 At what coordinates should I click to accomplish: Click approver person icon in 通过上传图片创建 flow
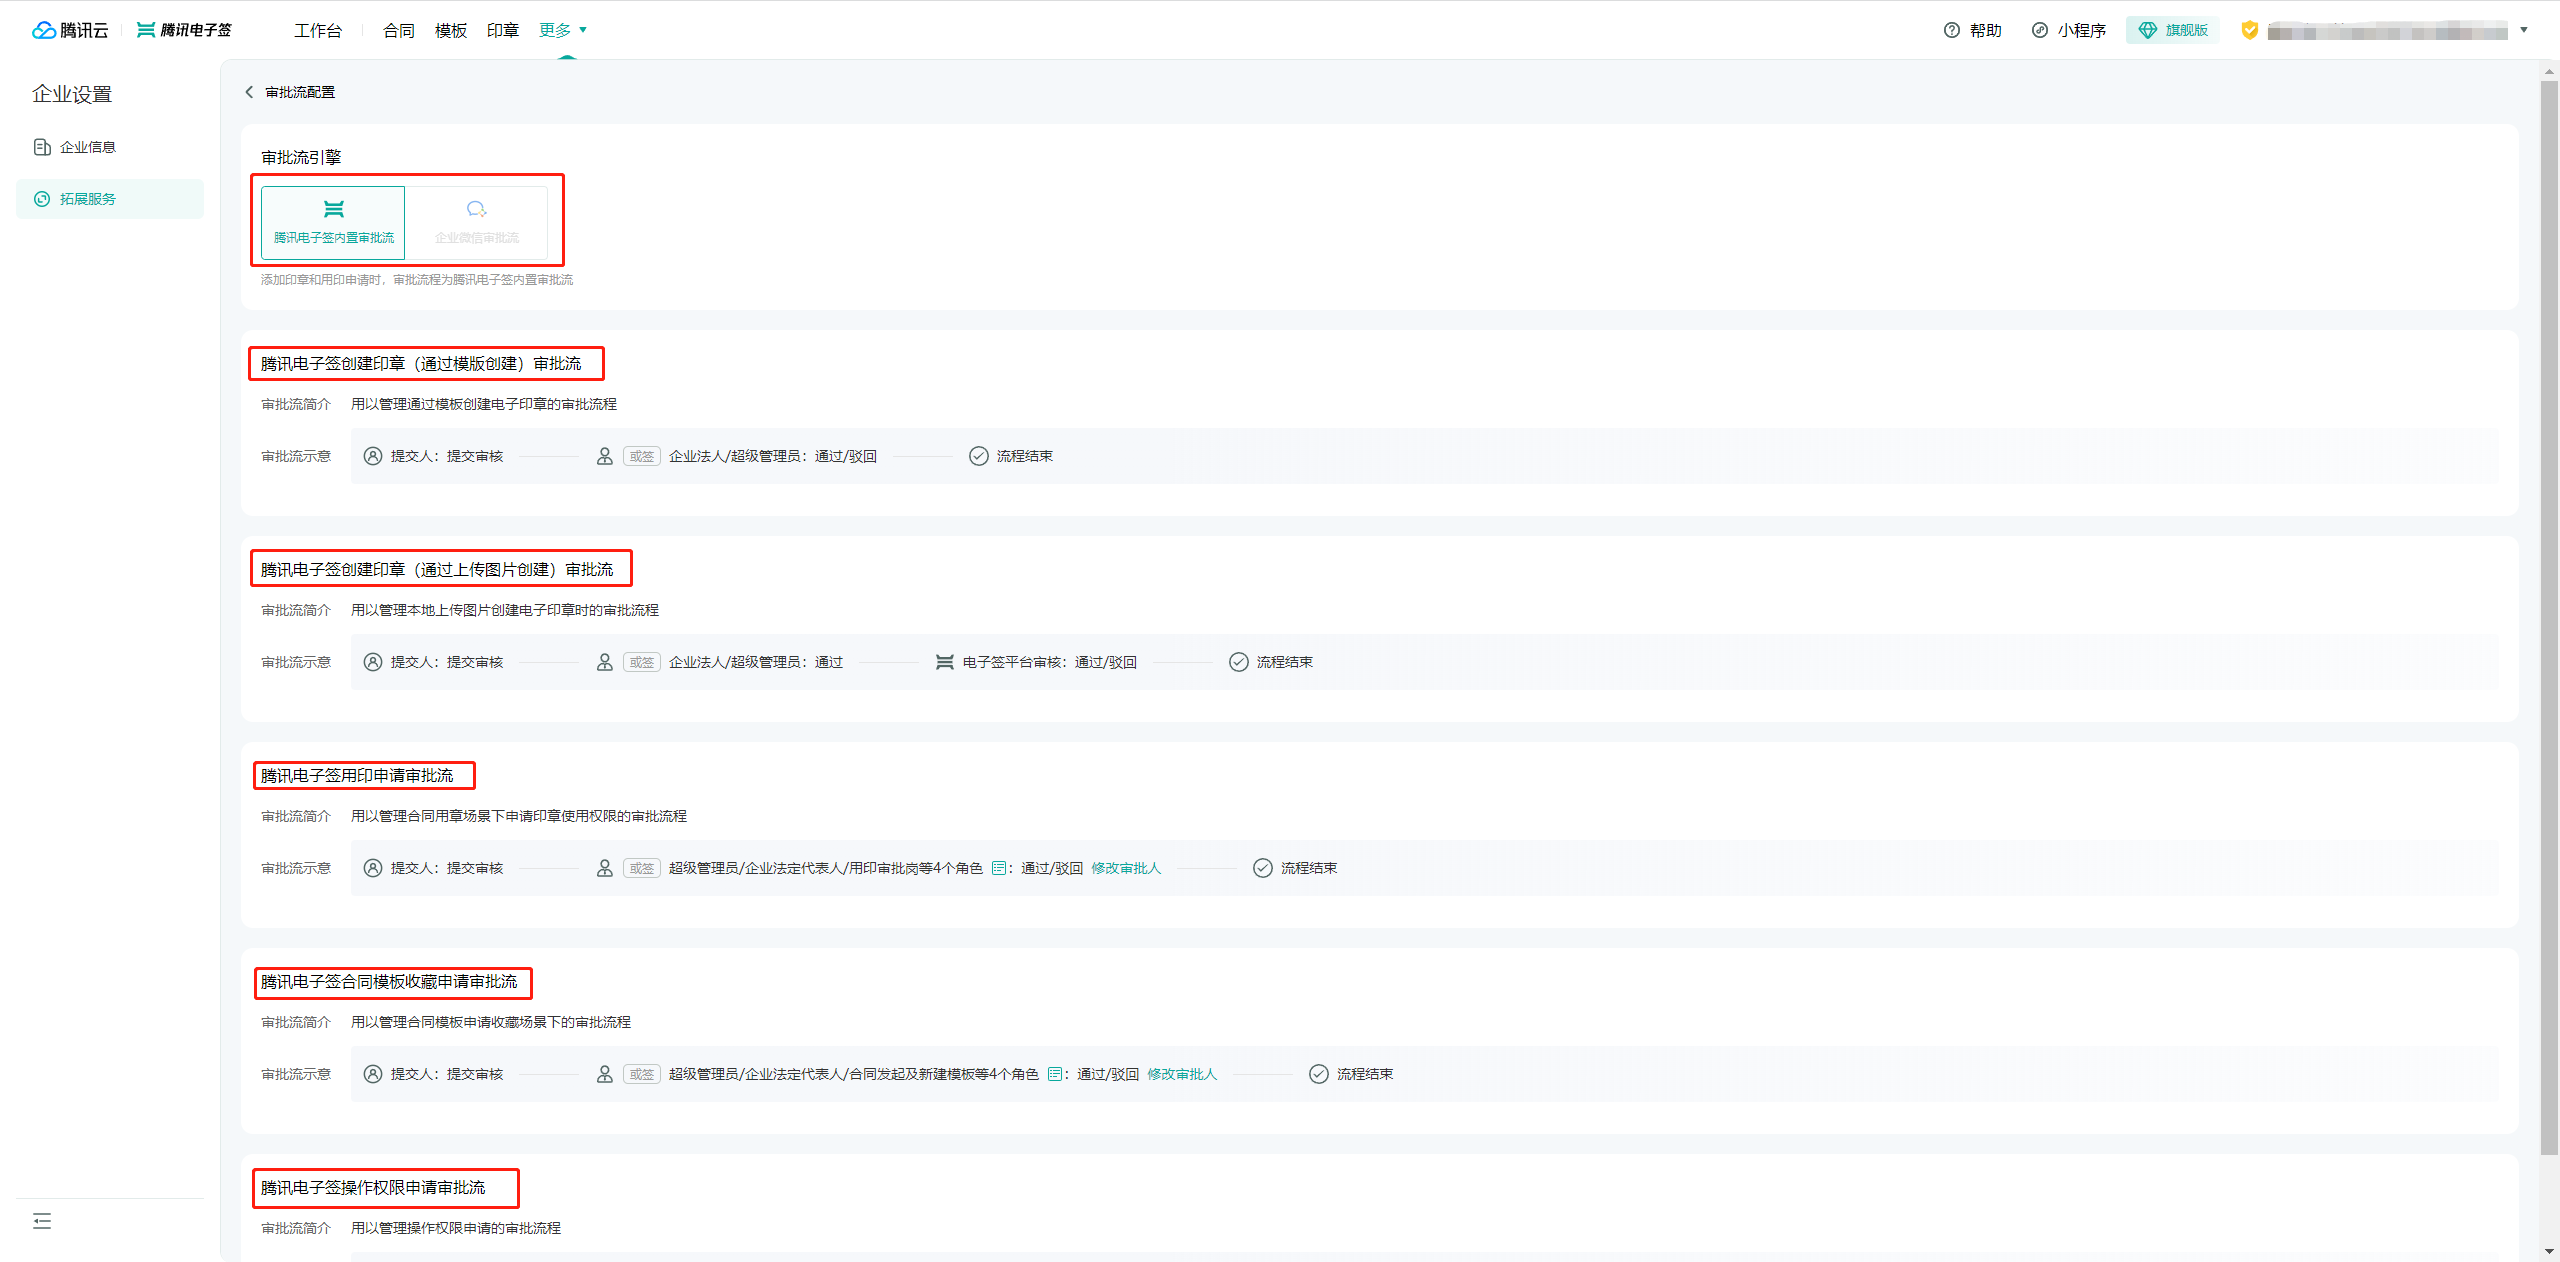pos(605,662)
